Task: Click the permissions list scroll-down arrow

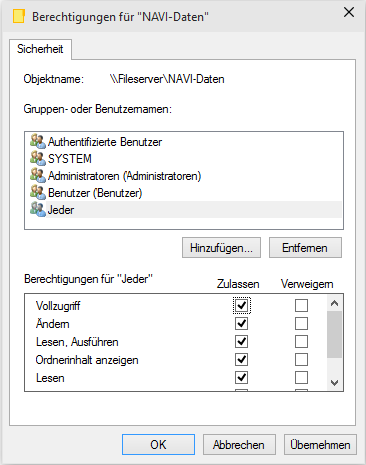Action: point(334,383)
